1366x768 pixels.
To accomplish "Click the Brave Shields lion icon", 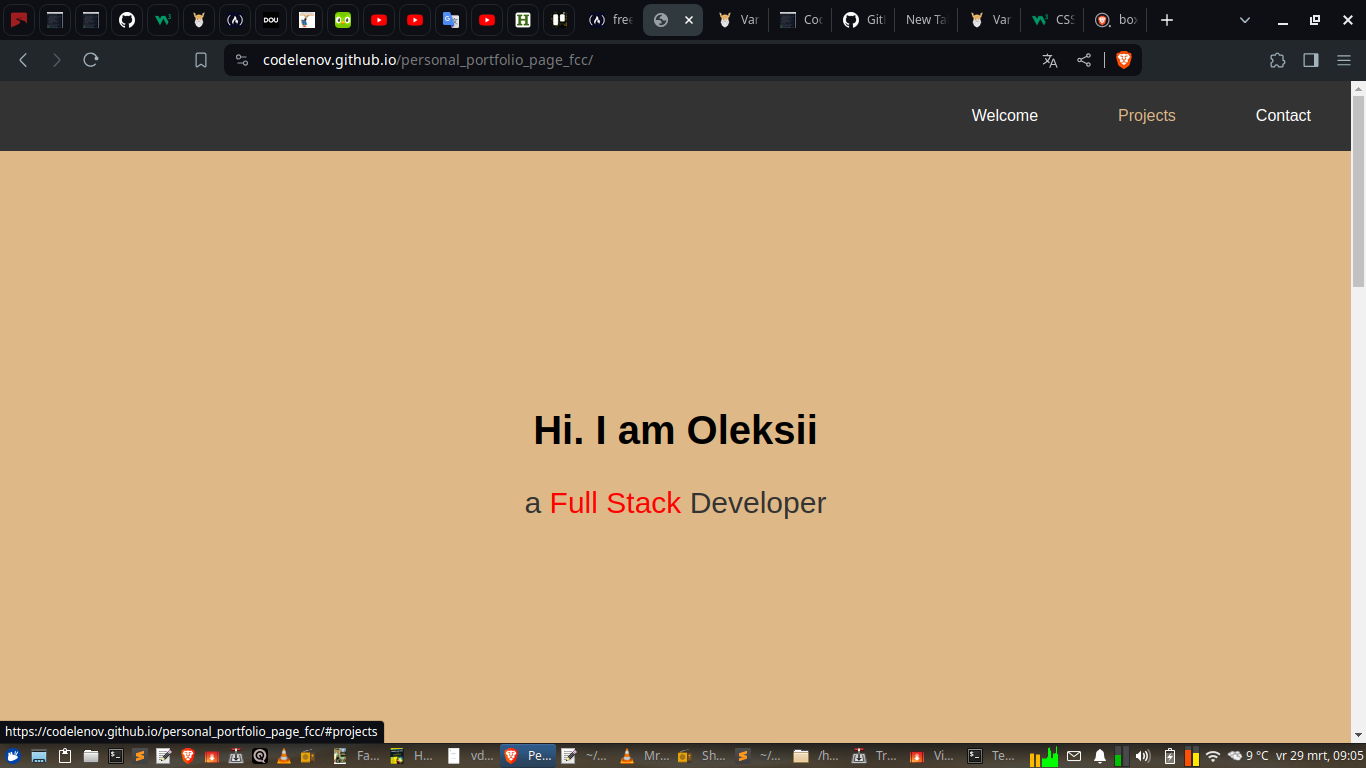I will (x=1123, y=60).
